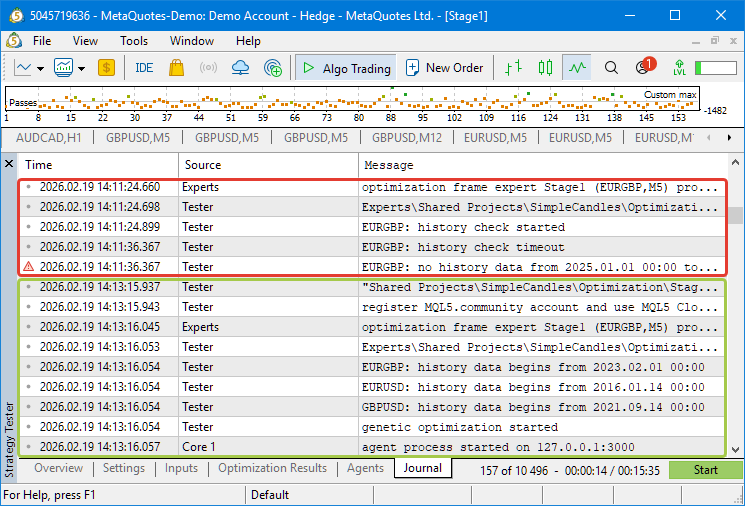Open the IDE MetaEditor button
This screenshot has height=506, width=745.
click(144, 68)
